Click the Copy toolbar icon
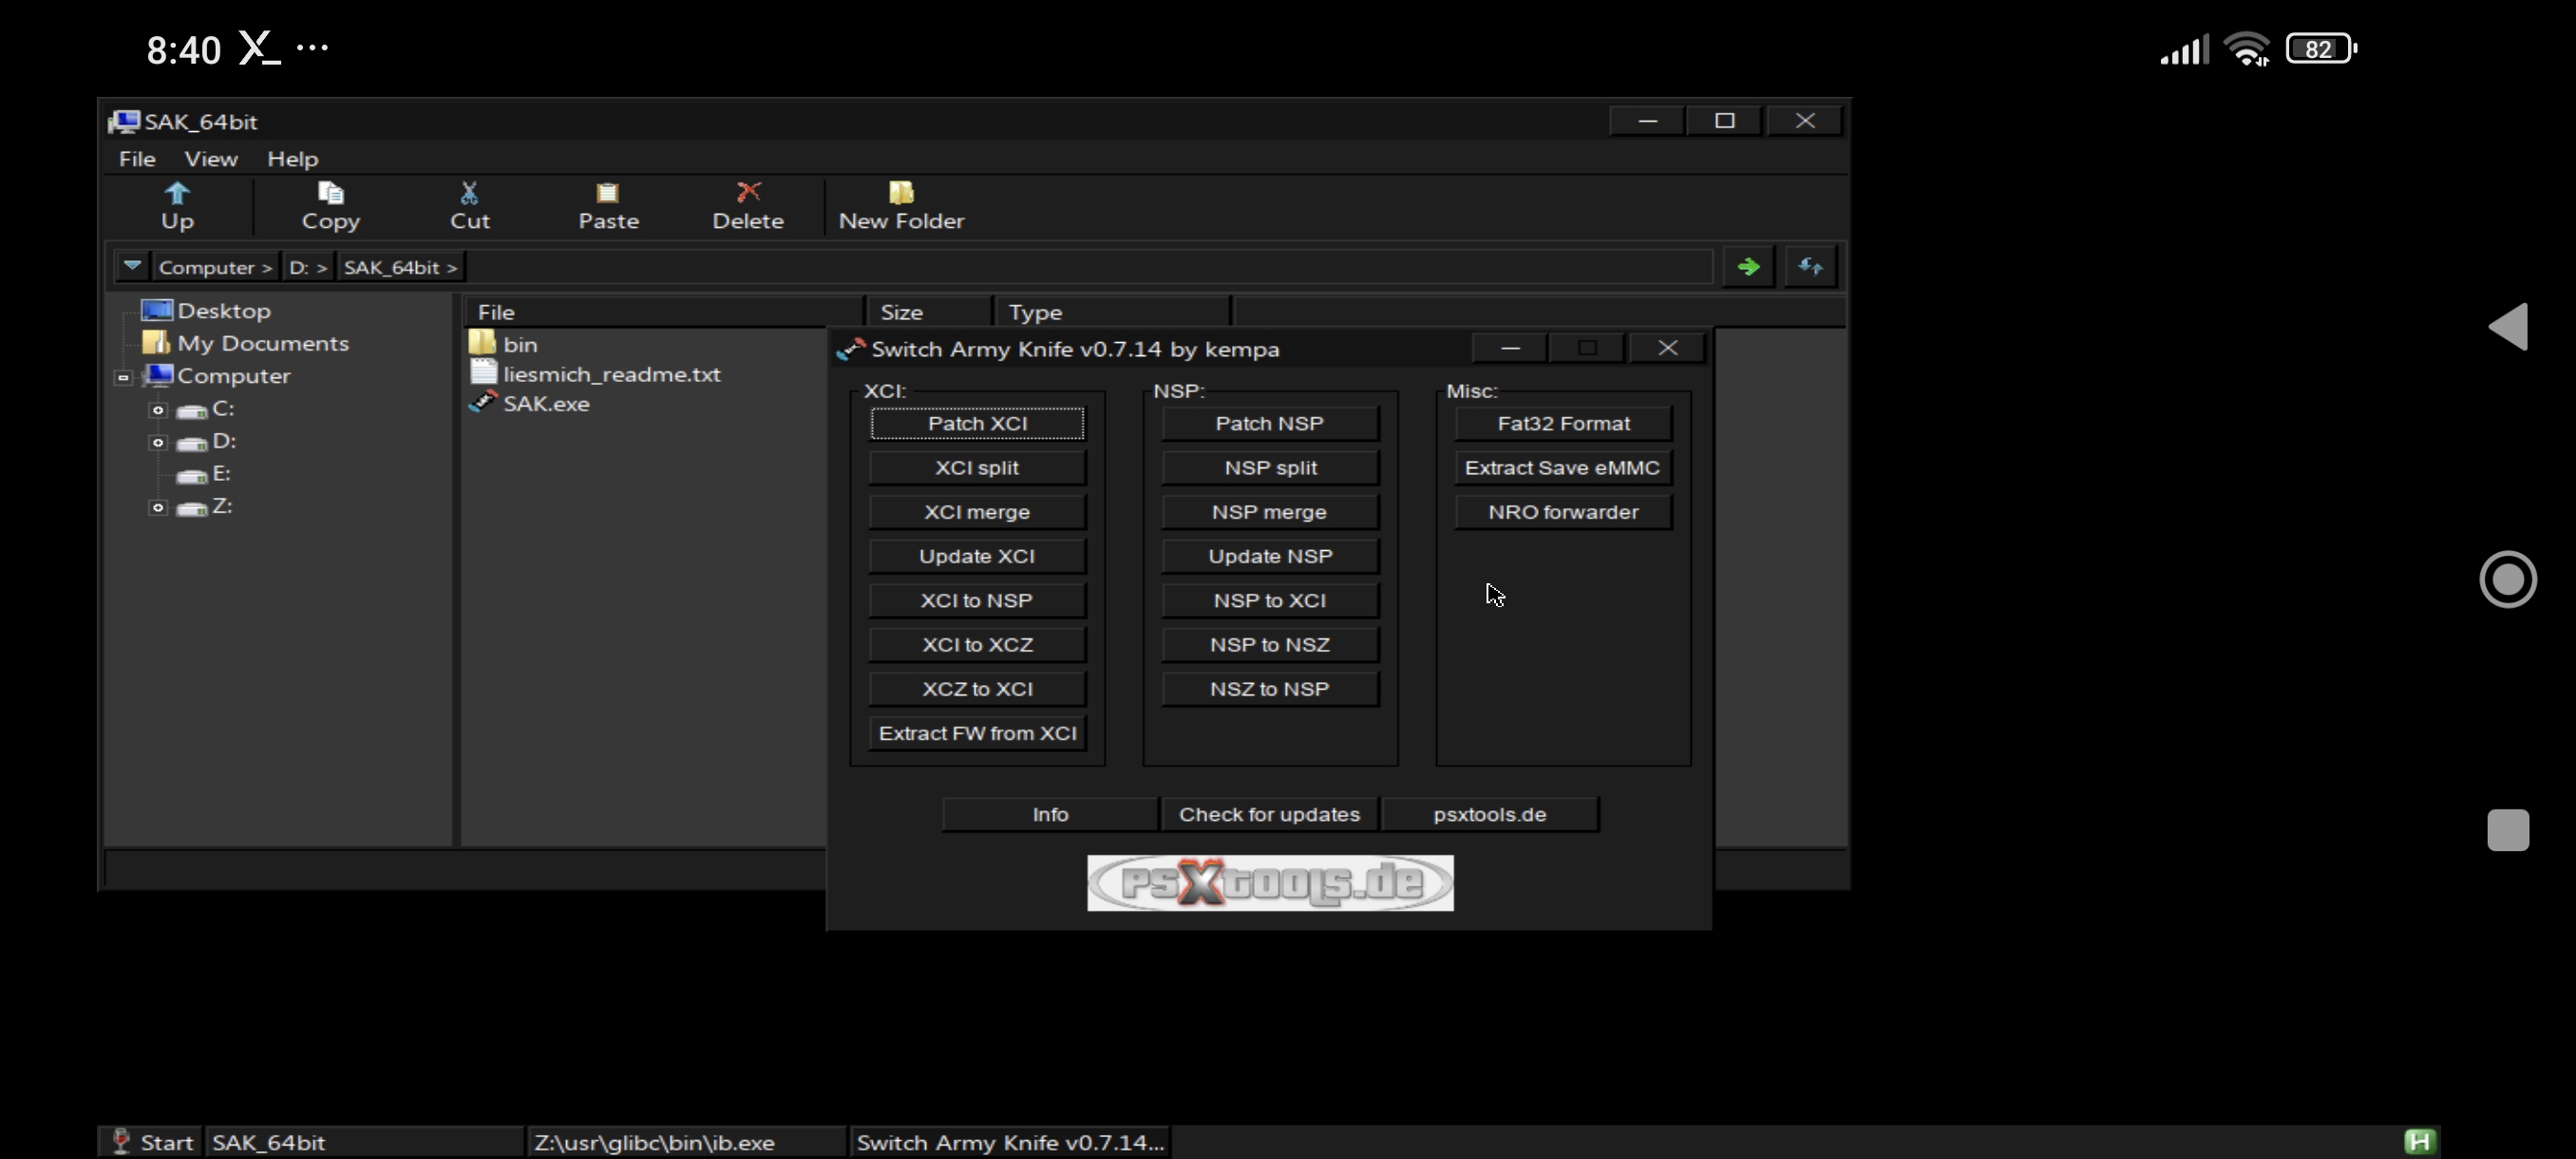 (x=330, y=193)
